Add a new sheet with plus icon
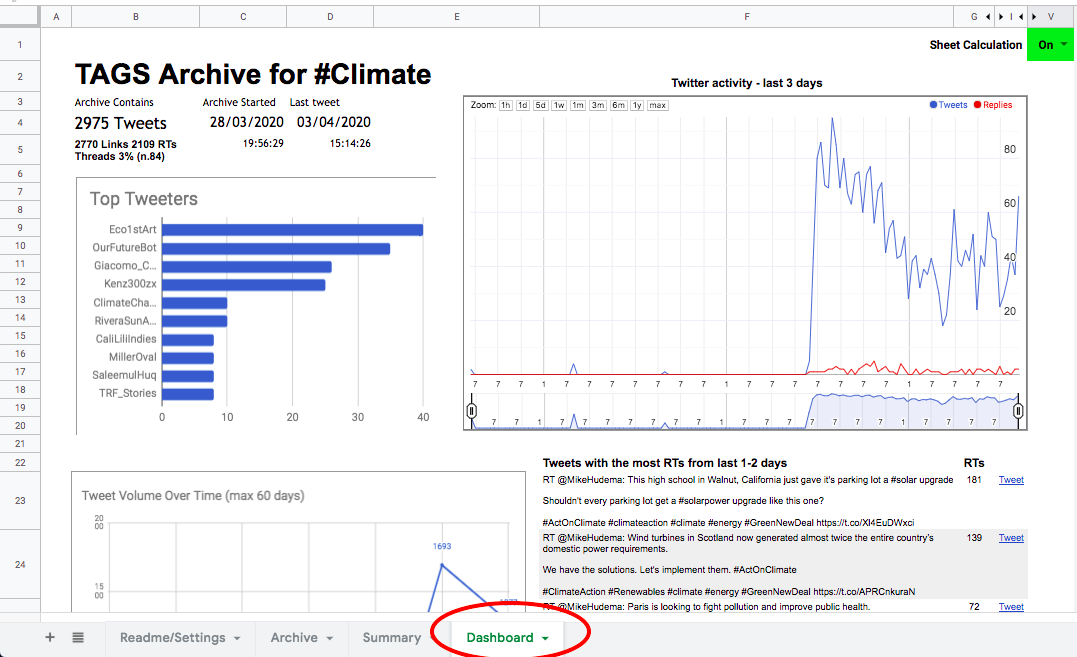Image resolution: width=1077 pixels, height=657 pixels. [x=49, y=637]
